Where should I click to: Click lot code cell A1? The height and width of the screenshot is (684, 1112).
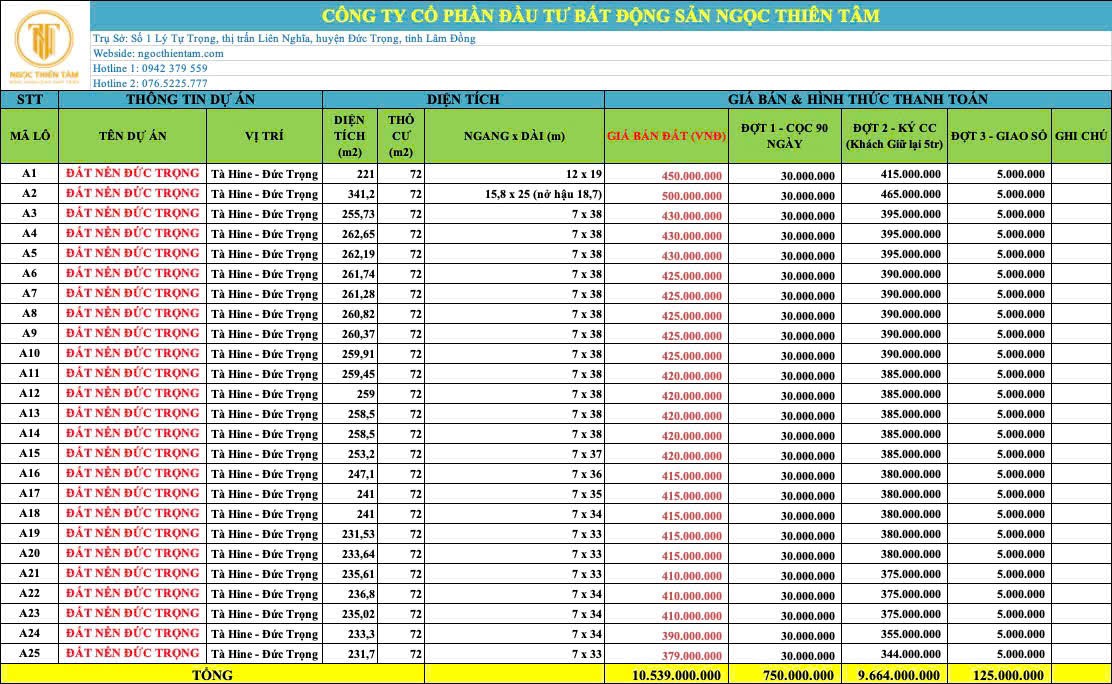click(x=30, y=174)
